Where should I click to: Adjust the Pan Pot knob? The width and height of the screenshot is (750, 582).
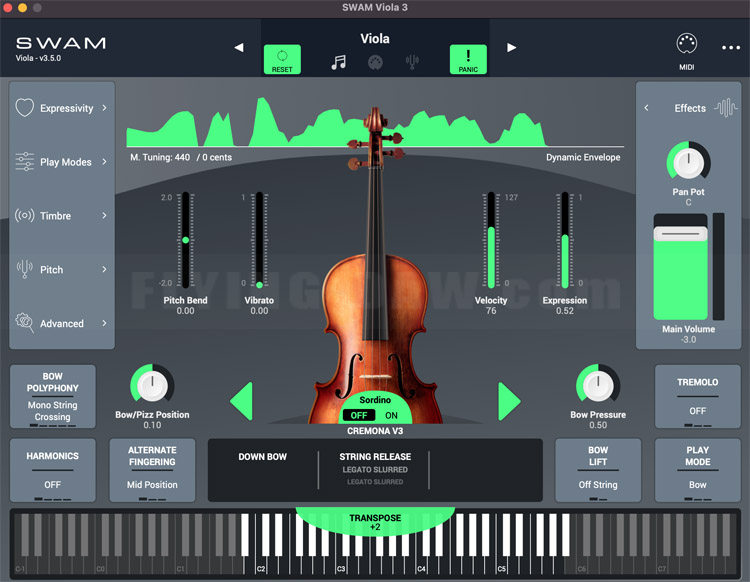point(688,163)
